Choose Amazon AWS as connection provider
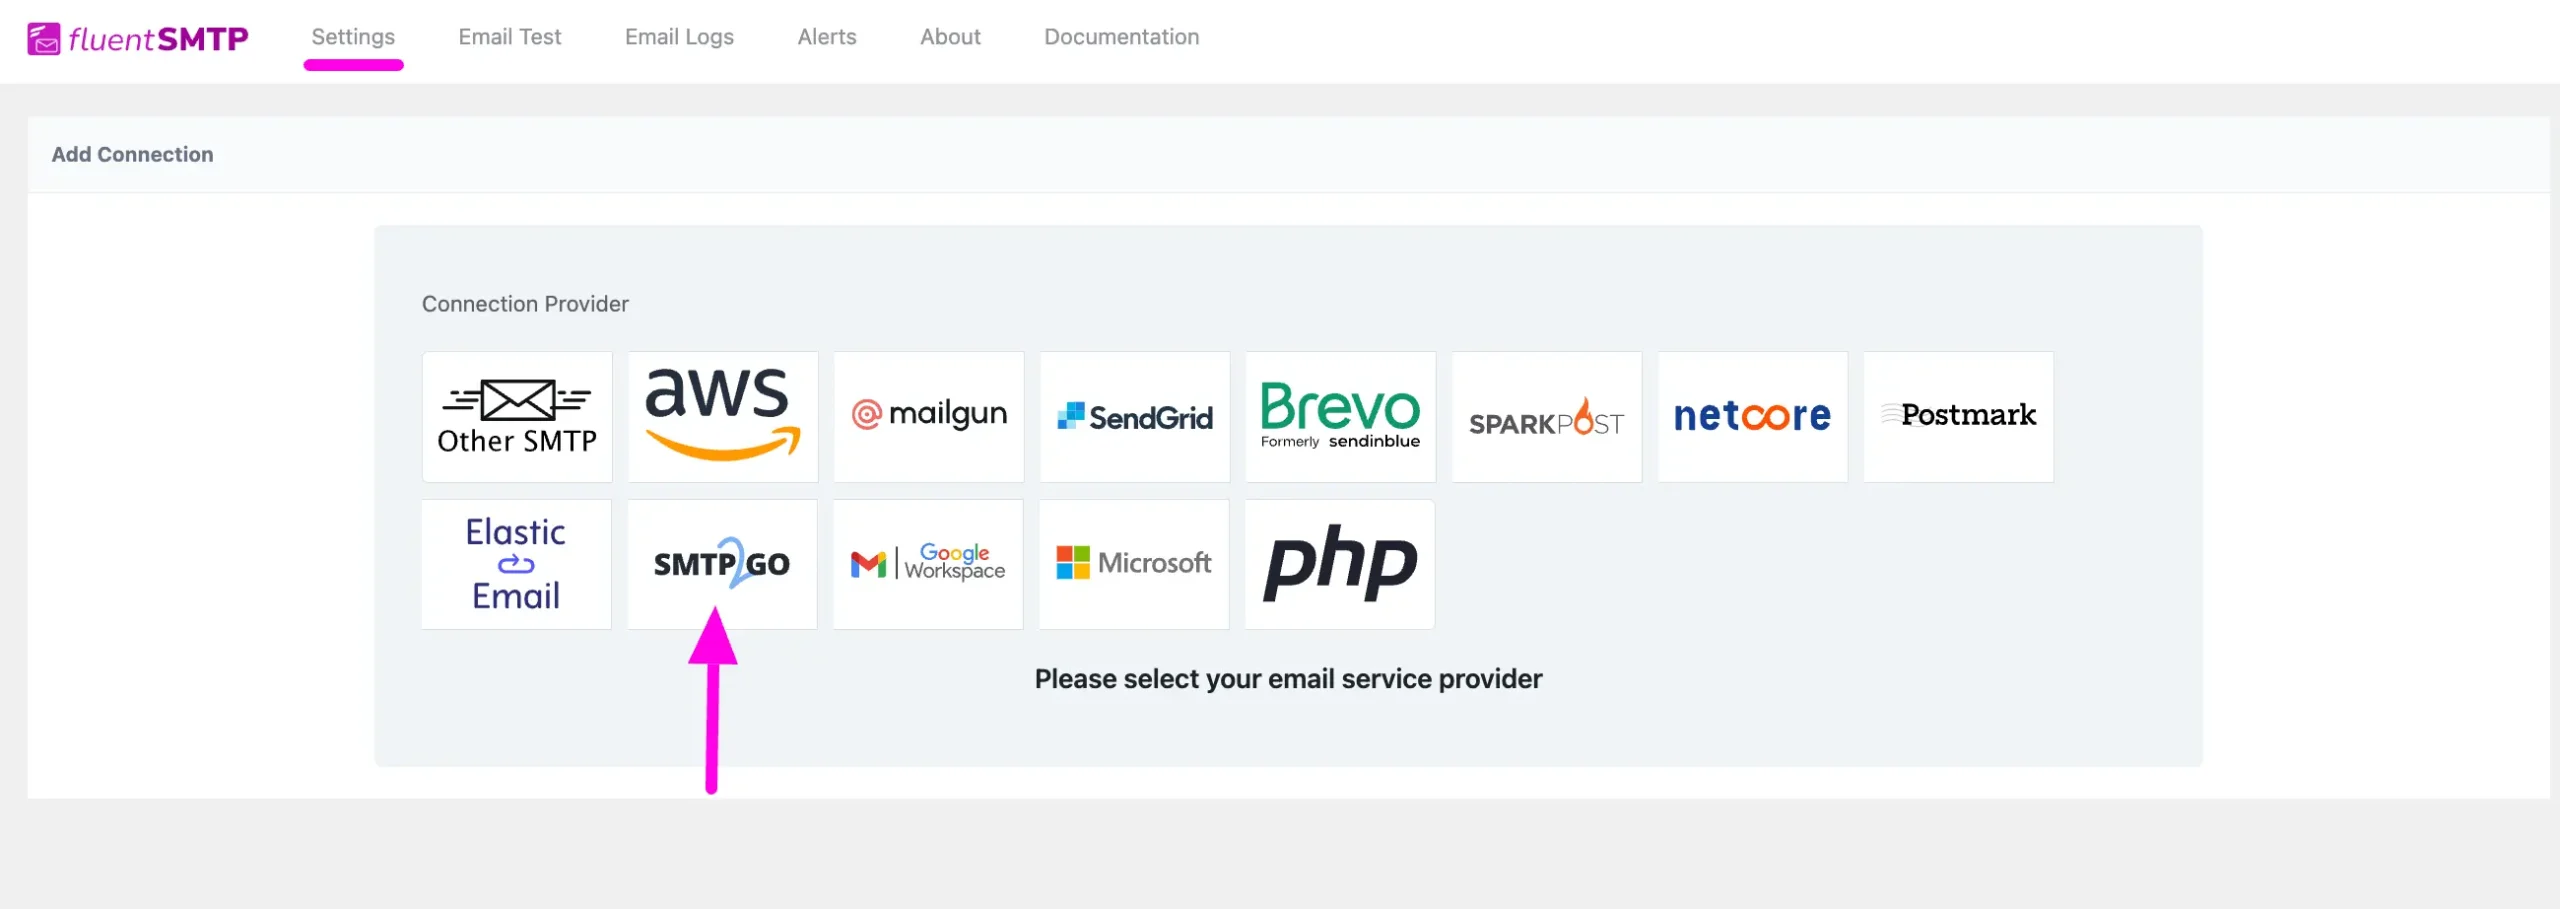 [x=723, y=416]
